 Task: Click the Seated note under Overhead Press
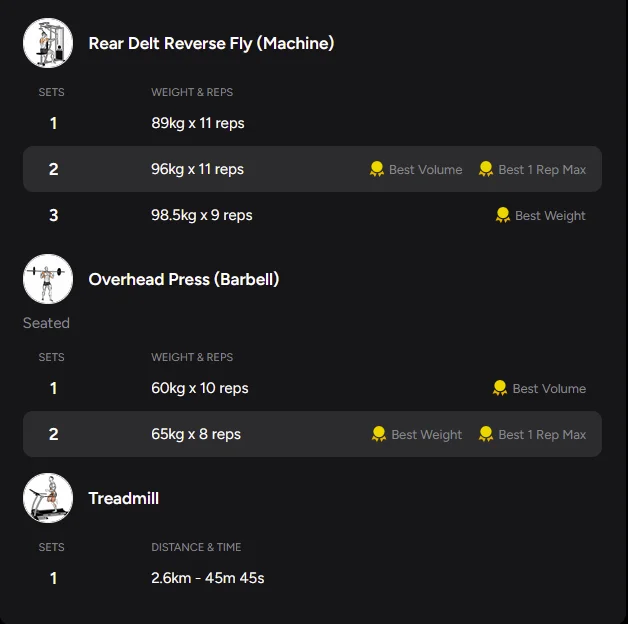click(46, 323)
